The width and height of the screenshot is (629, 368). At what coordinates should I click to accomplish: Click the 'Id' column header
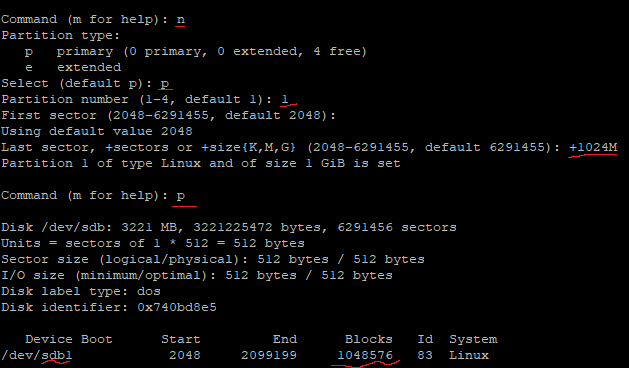point(425,340)
